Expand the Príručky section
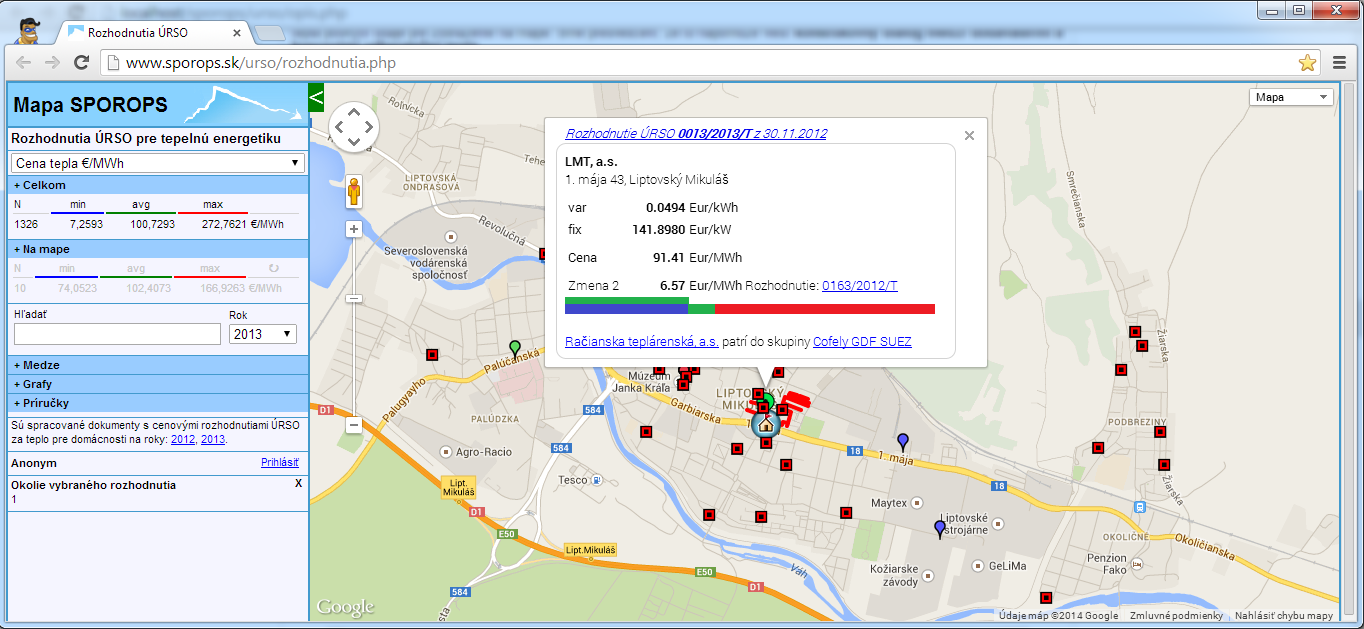Screen dimensions: 1364x629 click(x=158, y=403)
